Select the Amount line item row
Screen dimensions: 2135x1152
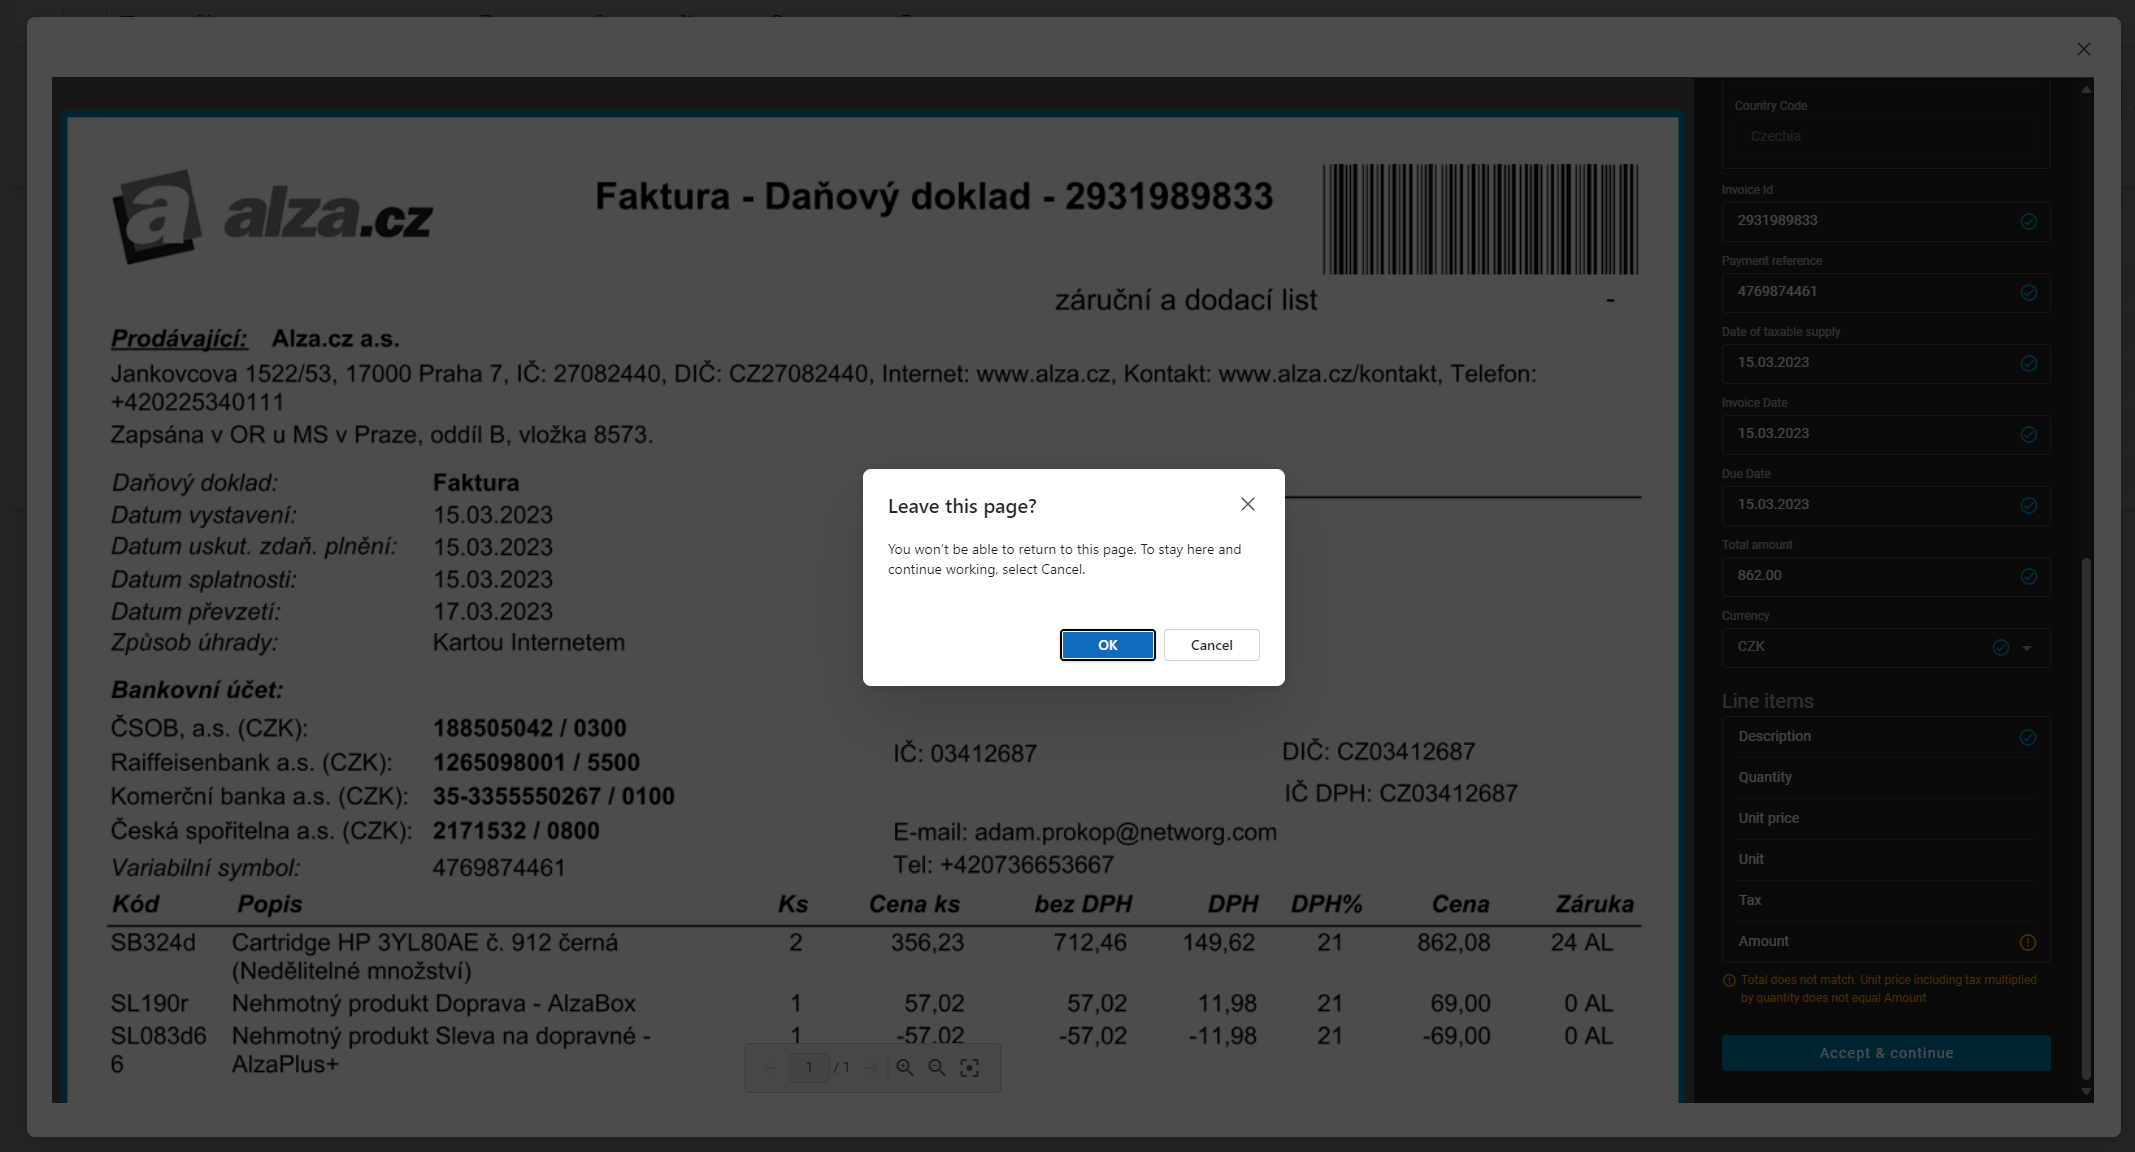[x=1886, y=942]
